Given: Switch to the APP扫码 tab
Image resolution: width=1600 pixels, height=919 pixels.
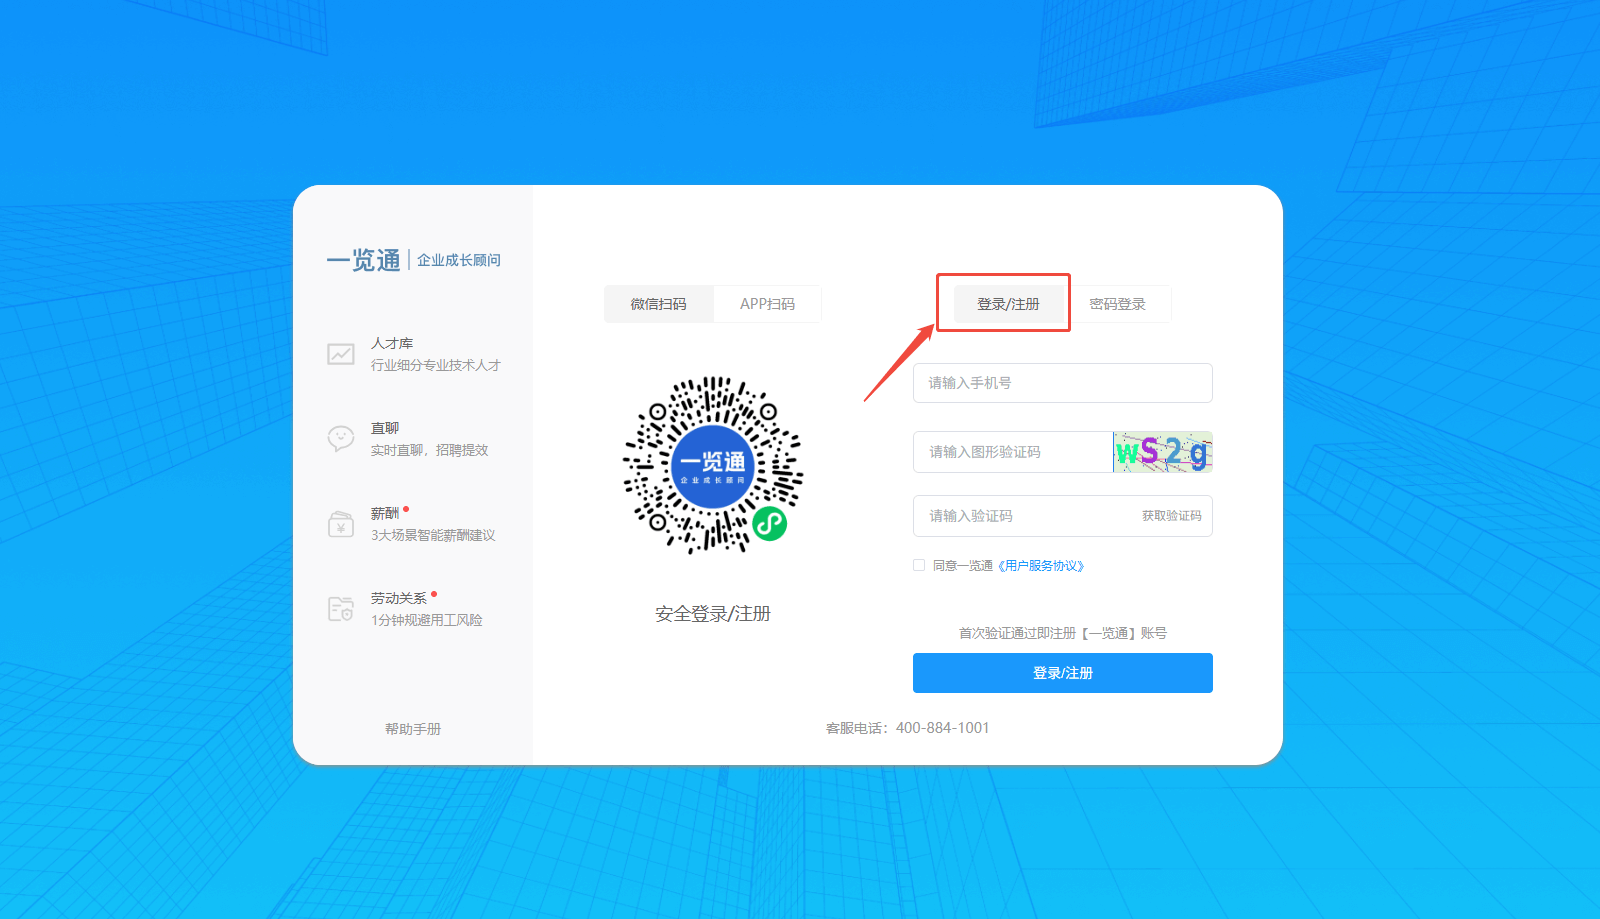Looking at the screenshot, I should 767,304.
